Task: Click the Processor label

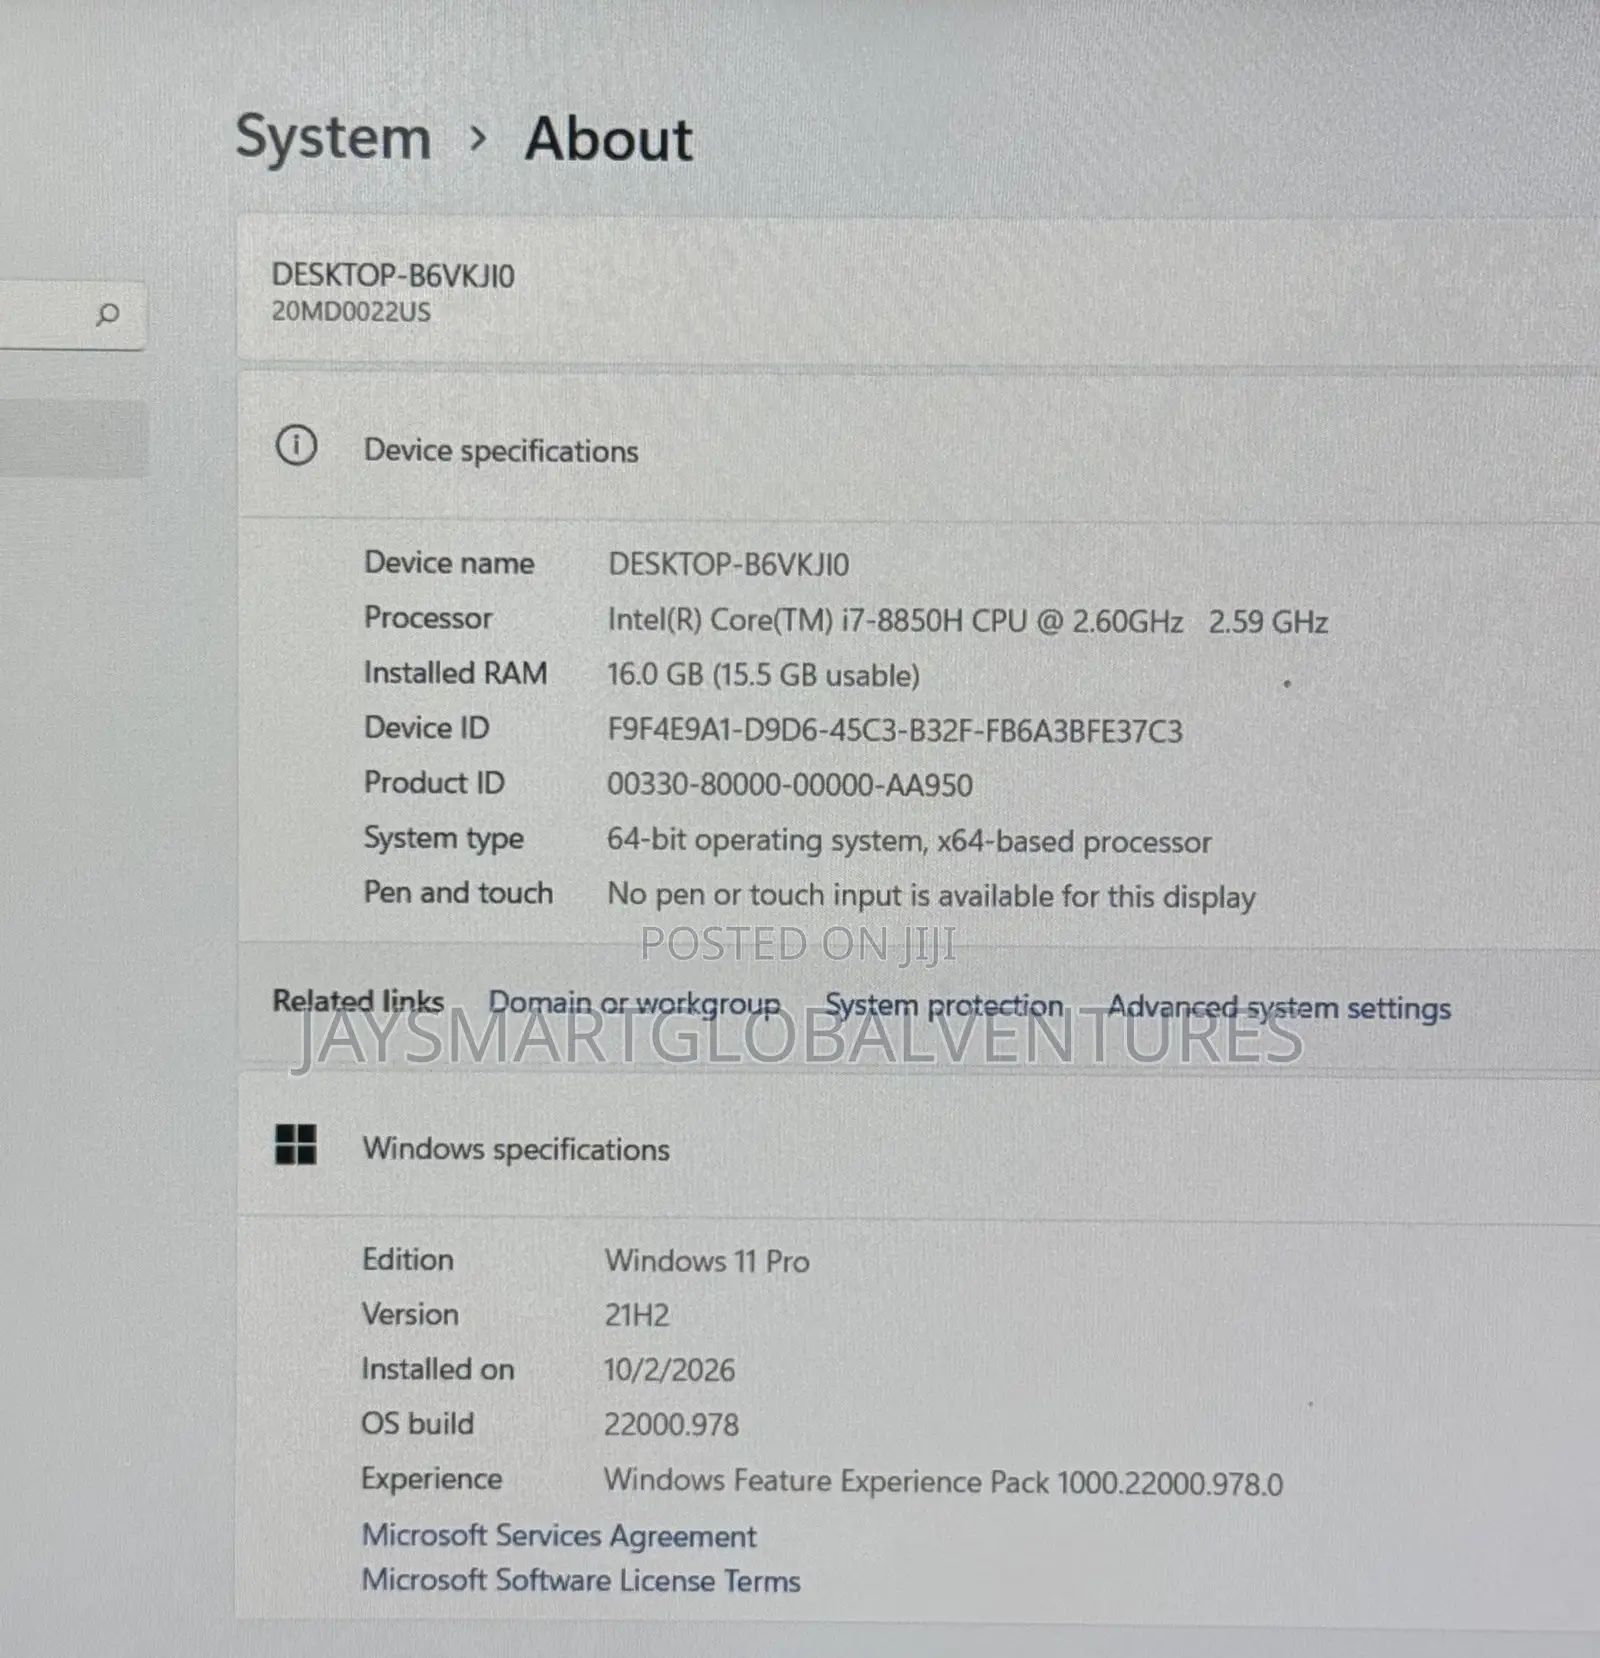Action: coord(428,618)
